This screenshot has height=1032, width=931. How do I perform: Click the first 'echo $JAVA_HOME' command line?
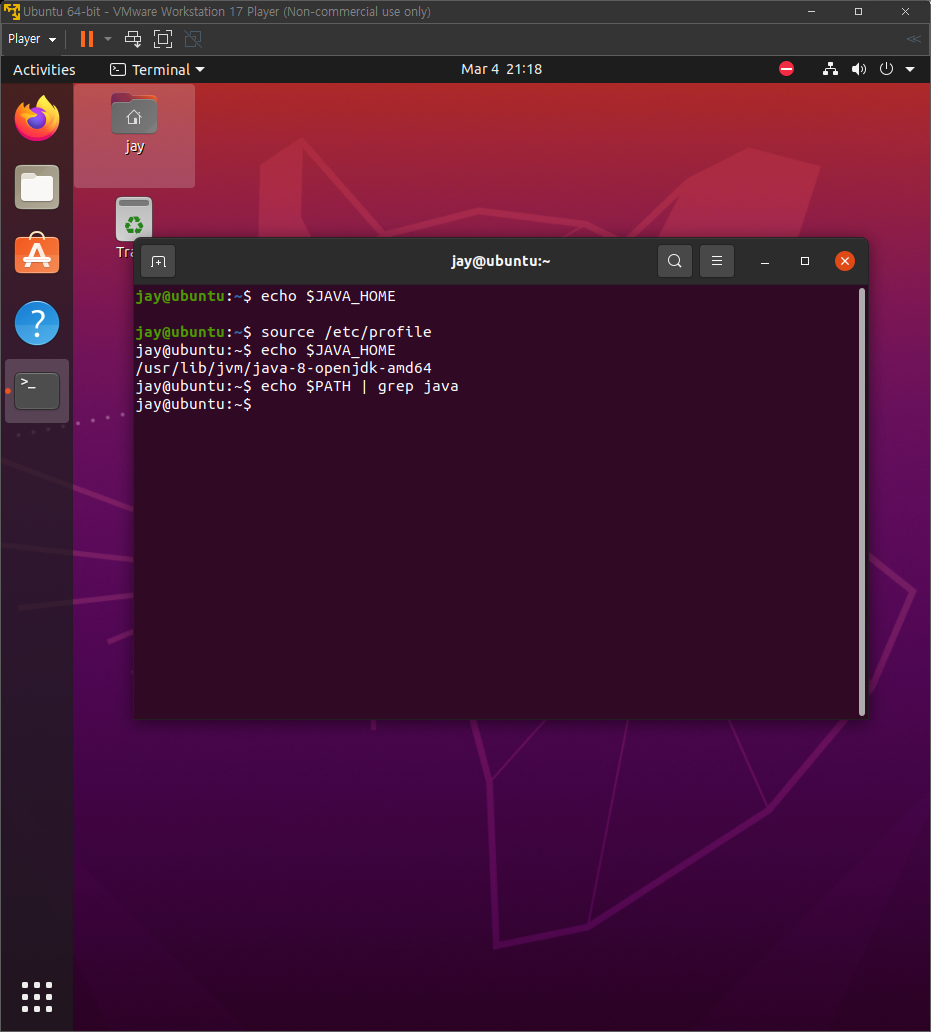click(266, 296)
